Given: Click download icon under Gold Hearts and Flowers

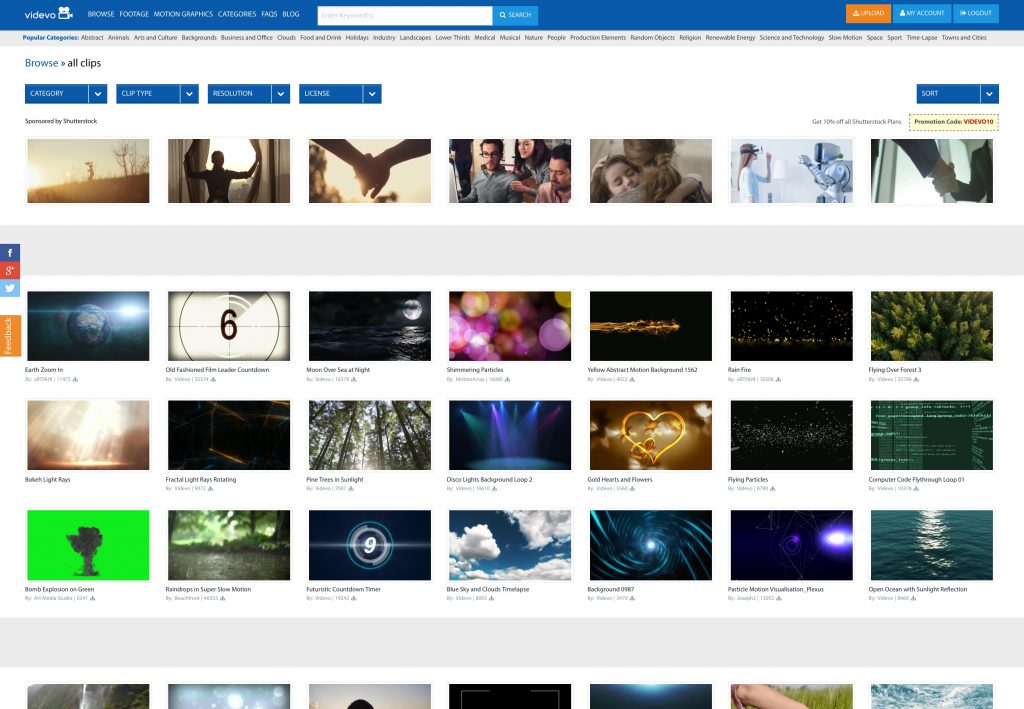Looking at the screenshot, I should tap(632, 488).
